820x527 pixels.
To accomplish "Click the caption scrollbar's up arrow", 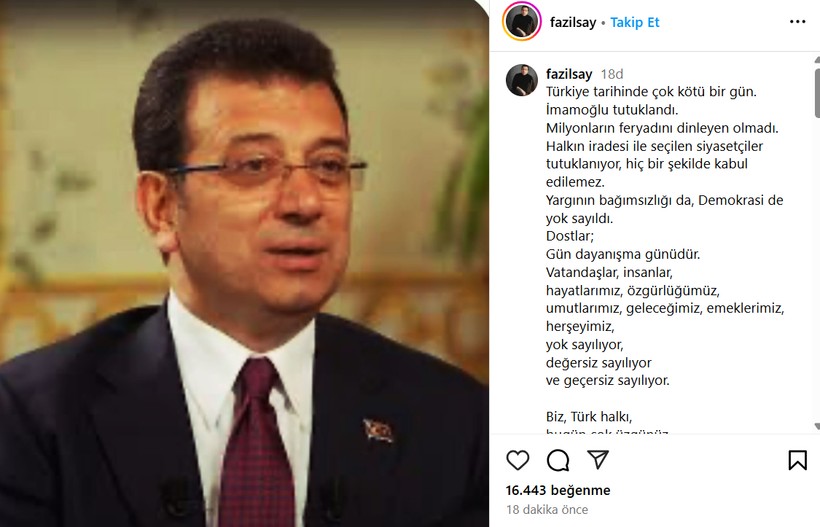I will (x=817, y=60).
